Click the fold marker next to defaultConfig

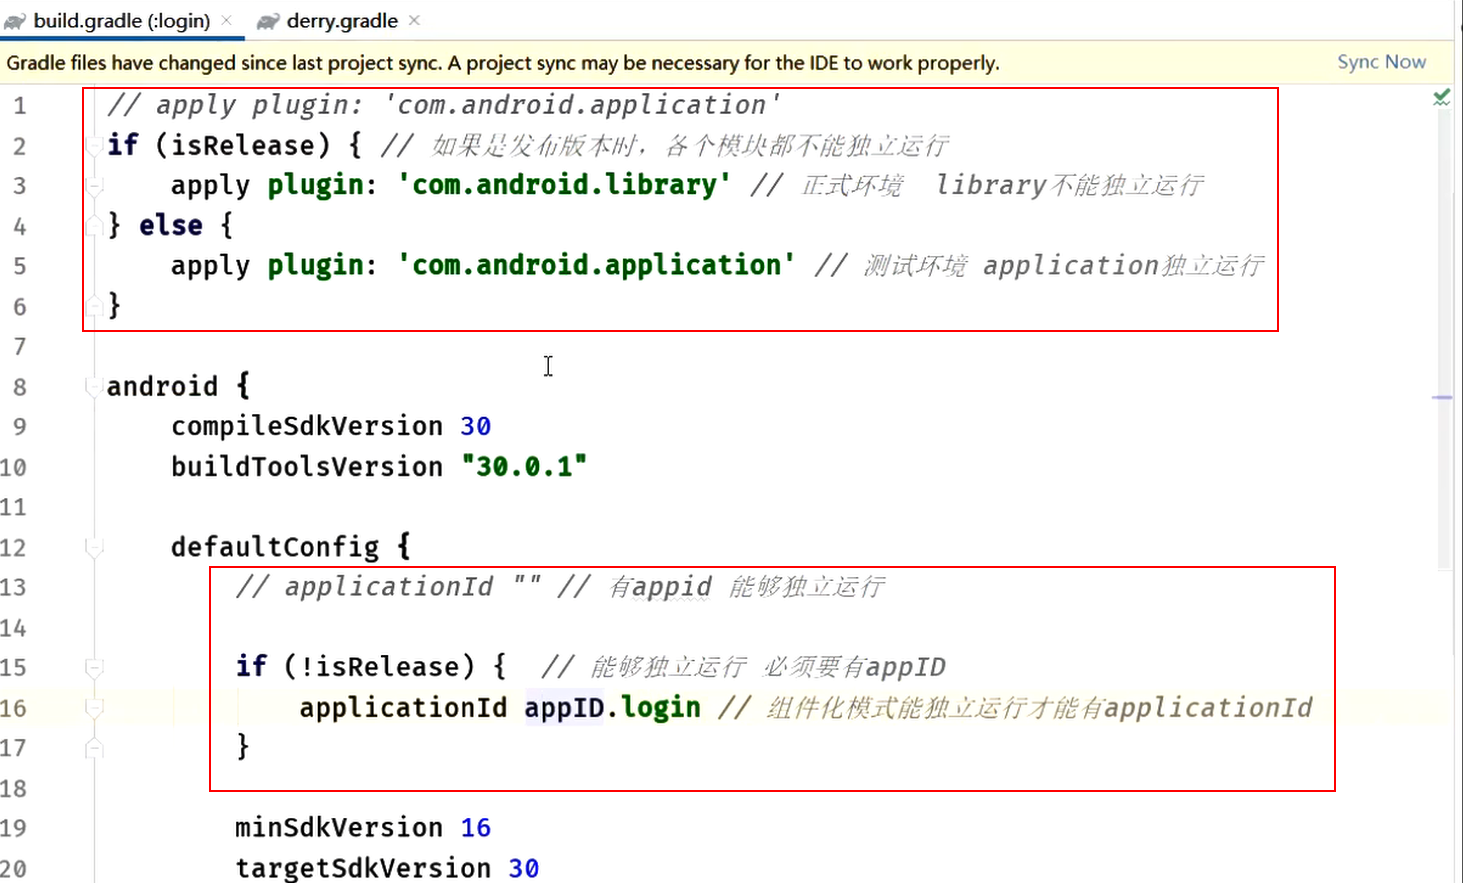[95, 545]
